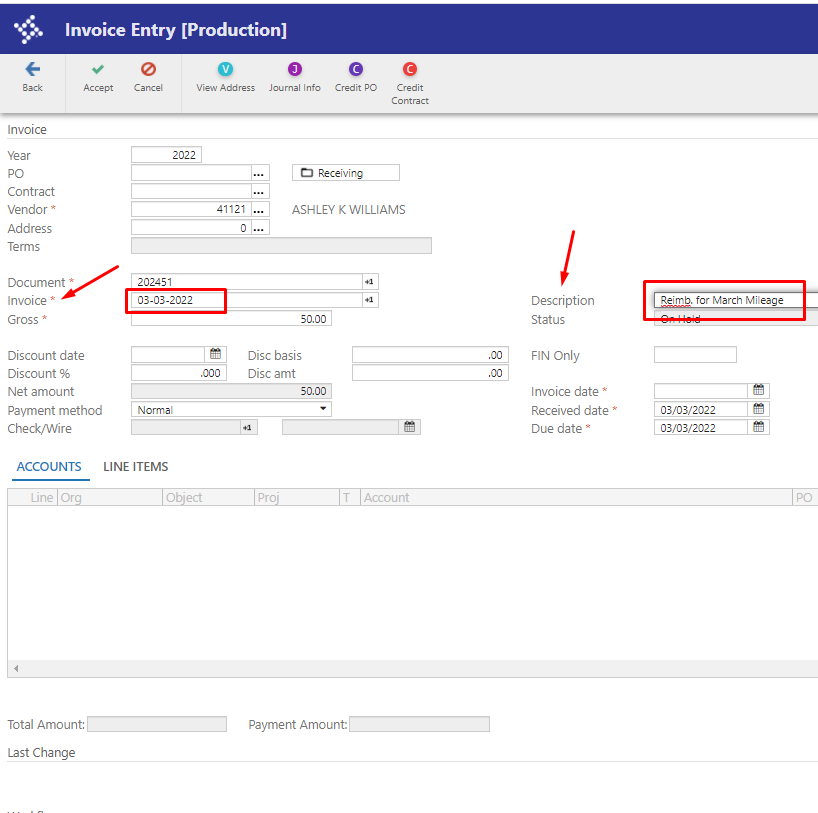Click the Account column header
This screenshot has width=818, height=813.
coord(576,497)
